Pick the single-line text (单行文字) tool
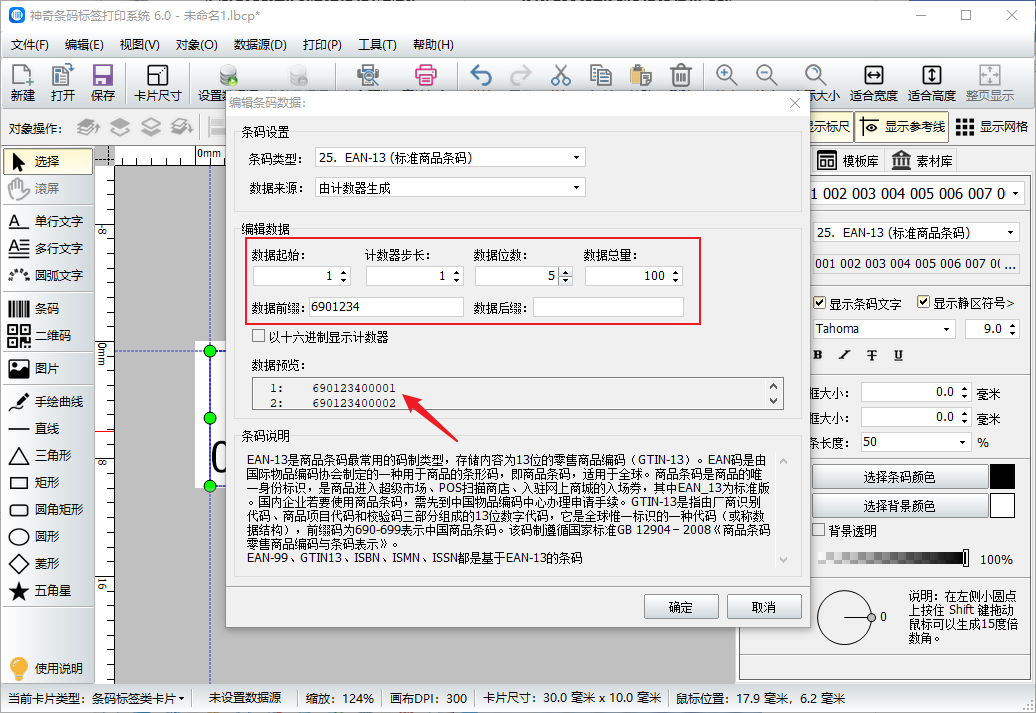1036x713 pixels. [x=46, y=221]
